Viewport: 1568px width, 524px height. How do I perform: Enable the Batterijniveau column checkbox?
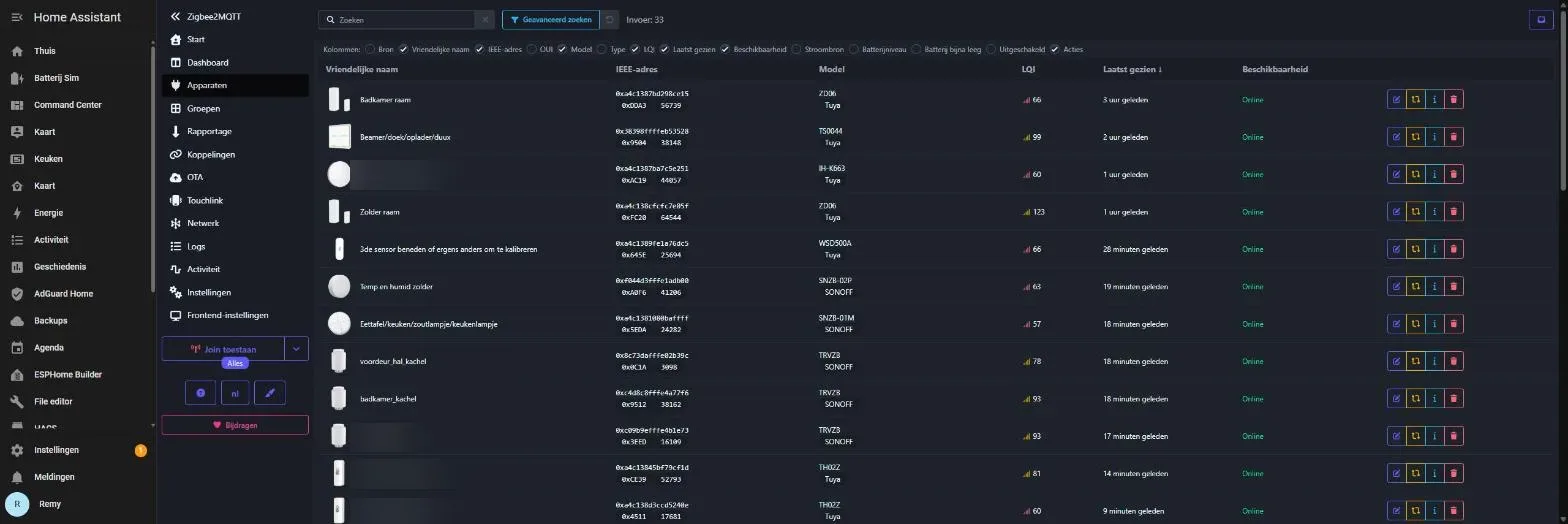point(854,49)
